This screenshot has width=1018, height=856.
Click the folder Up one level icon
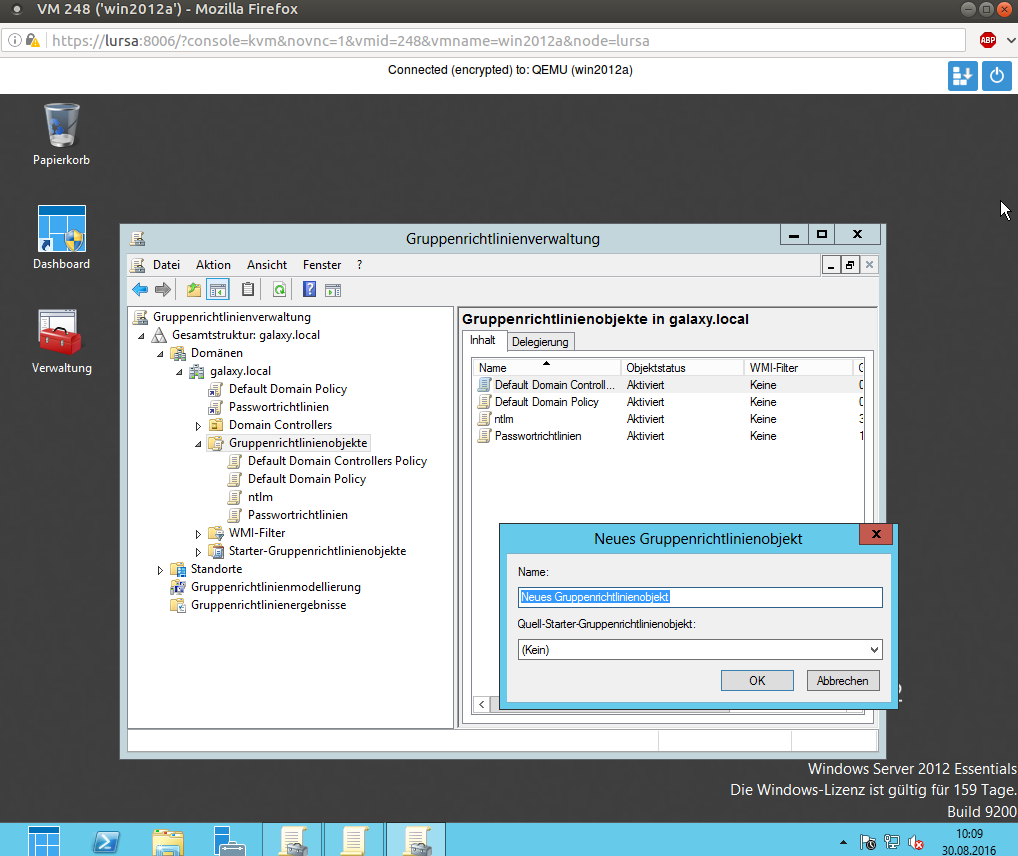tap(194, 290)
